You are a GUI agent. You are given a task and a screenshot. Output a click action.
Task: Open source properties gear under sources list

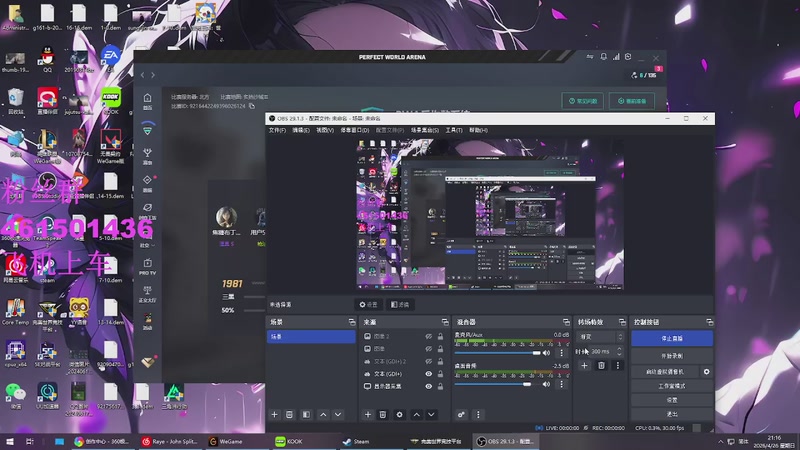[399, 415]
